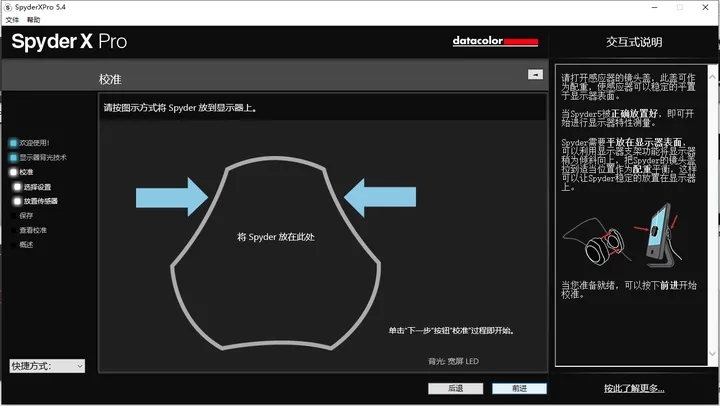The height and width of the screenshot is (406, 720).
Task: Click the 请按图示方式将 Spyder 放到显示器上 instruction
Action: coord(180,108)
